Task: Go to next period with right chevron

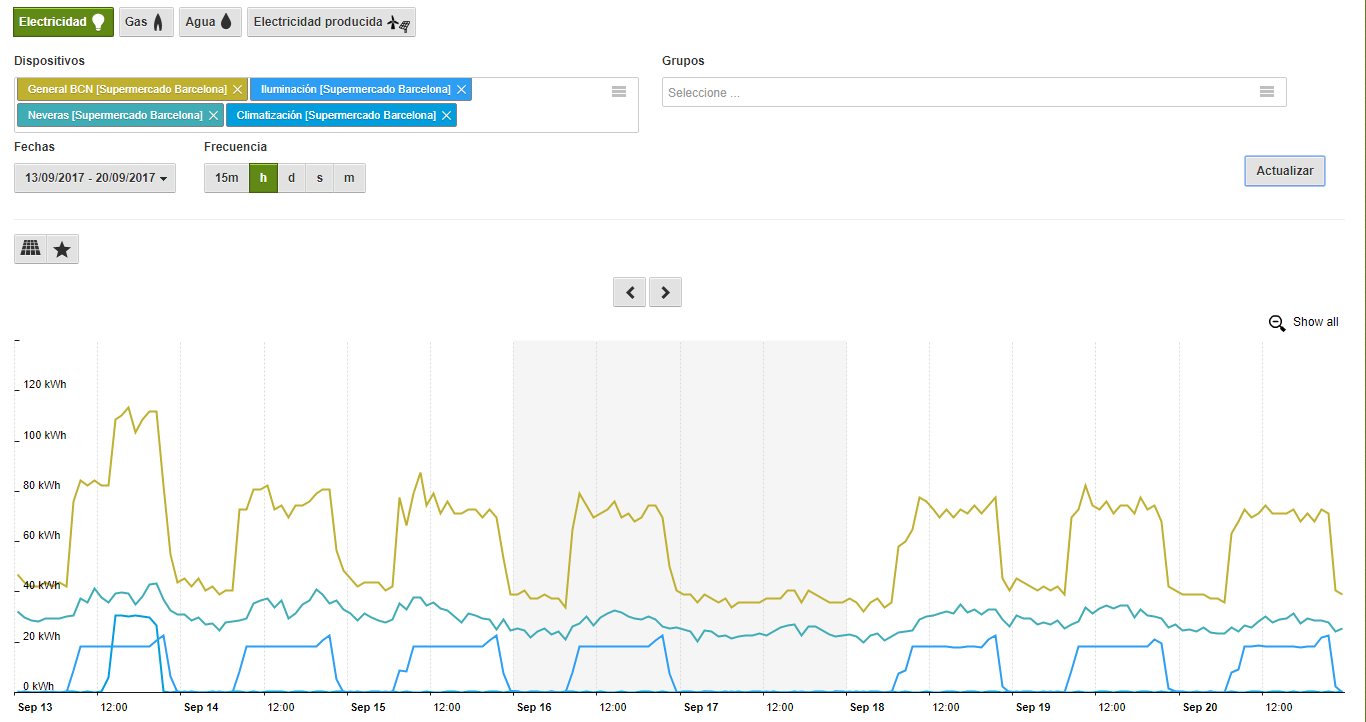Action: click(x=665, y=292)
